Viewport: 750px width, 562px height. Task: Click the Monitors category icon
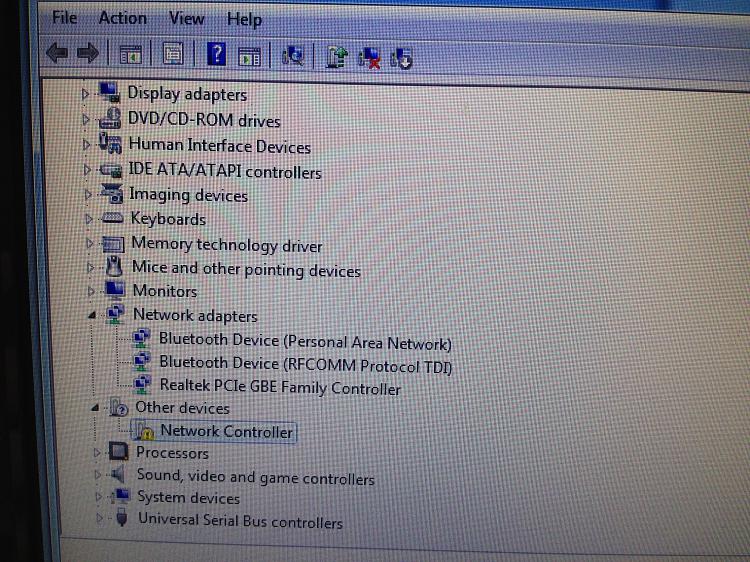(115, 290)
